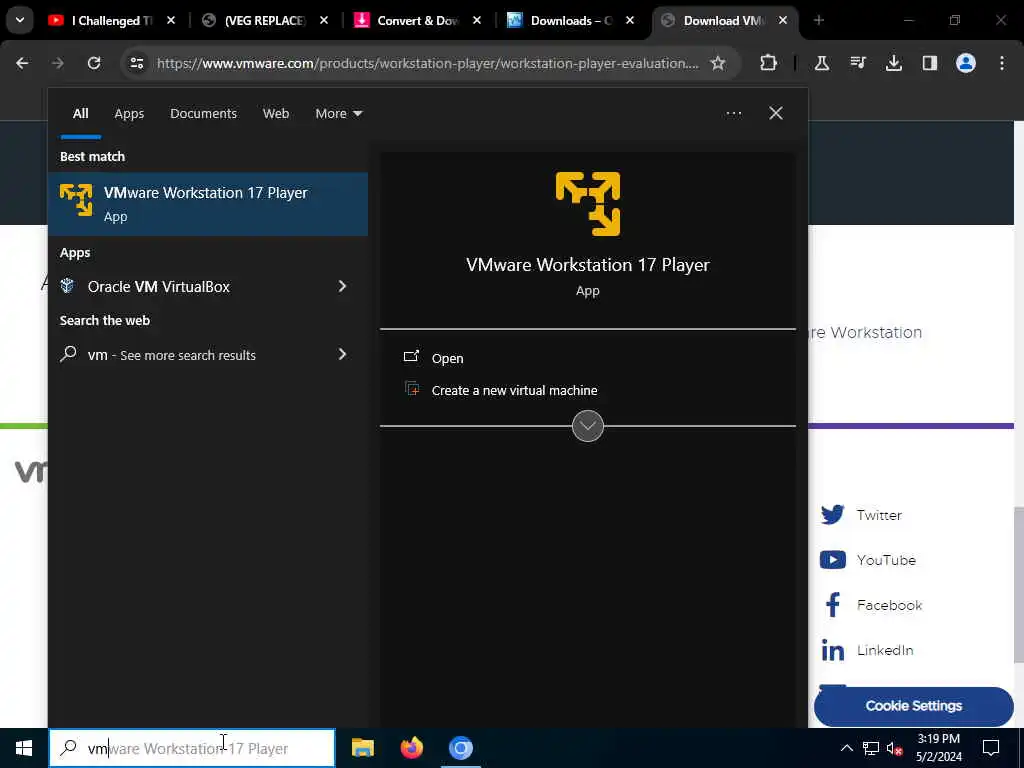Image resolution: width=1024 pixels, height=768 pixels.
Task: Reload the VMware page in Chrome
Action: (94, 63)
